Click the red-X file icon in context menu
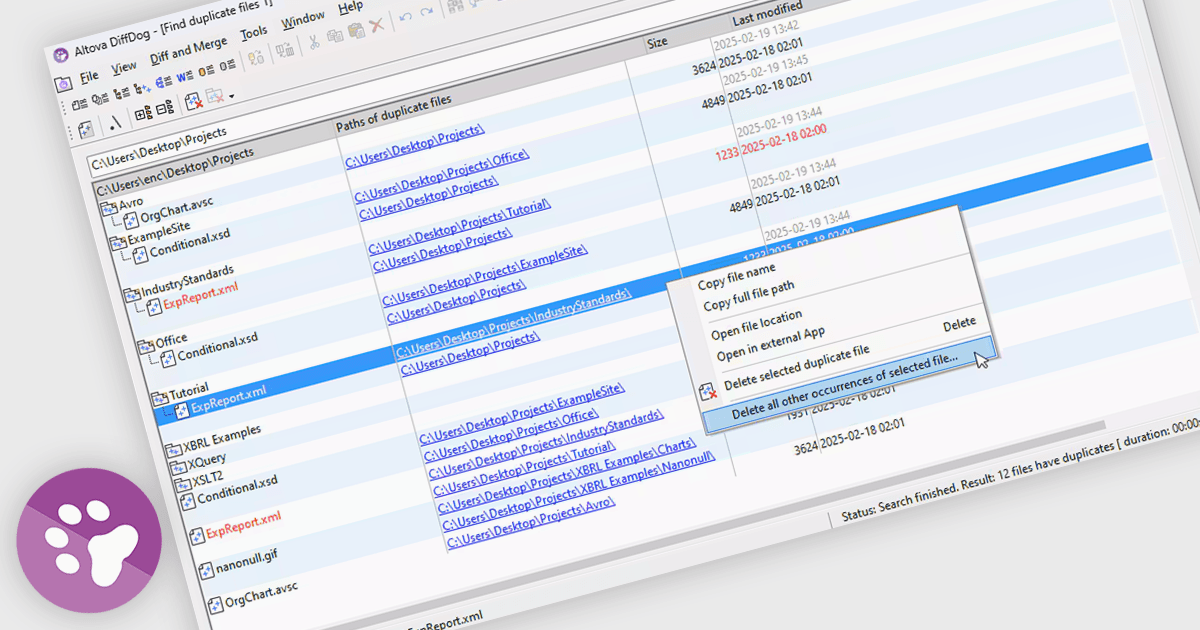Screen dimensions: 1200x630 (707, 391)
